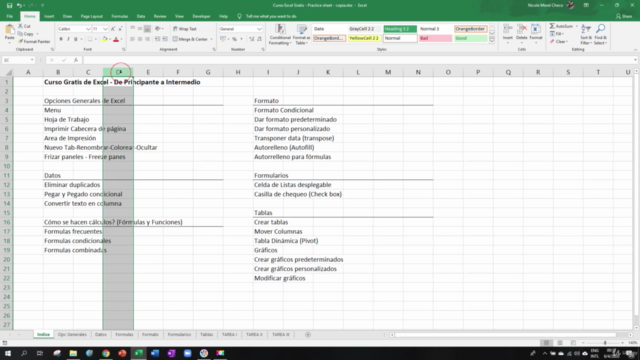
Task: Click the Find & Select magnifier icon
Action: click(600, 29)
